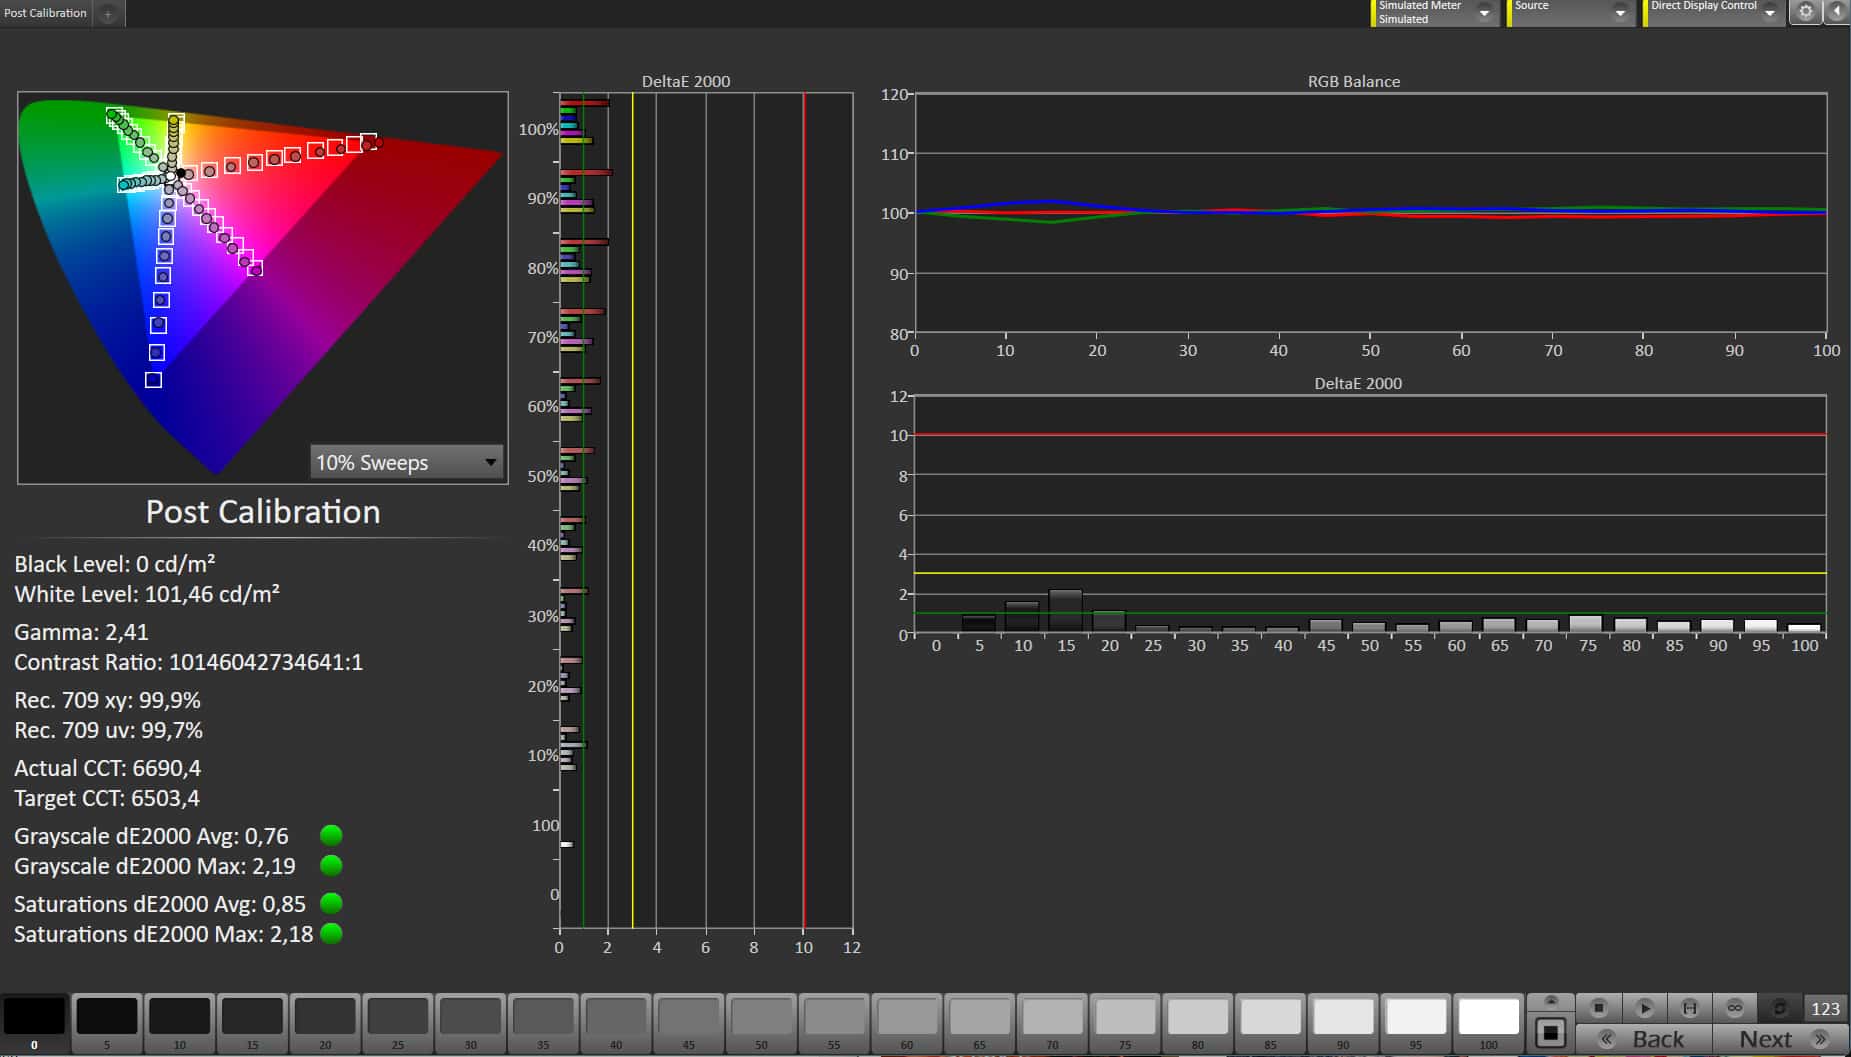This screenshot has width=1851, height=1057.
Task: Start continuous reading with infinity icon
Action: (1734, 1007)
